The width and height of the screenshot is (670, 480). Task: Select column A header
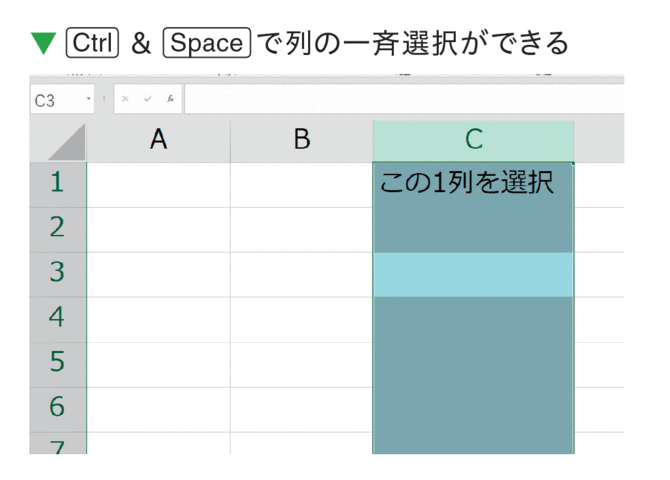point(158,141)
